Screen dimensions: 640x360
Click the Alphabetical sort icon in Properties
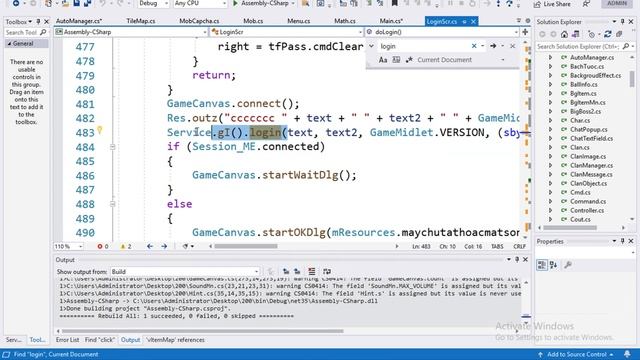click(x=553, y=265)
